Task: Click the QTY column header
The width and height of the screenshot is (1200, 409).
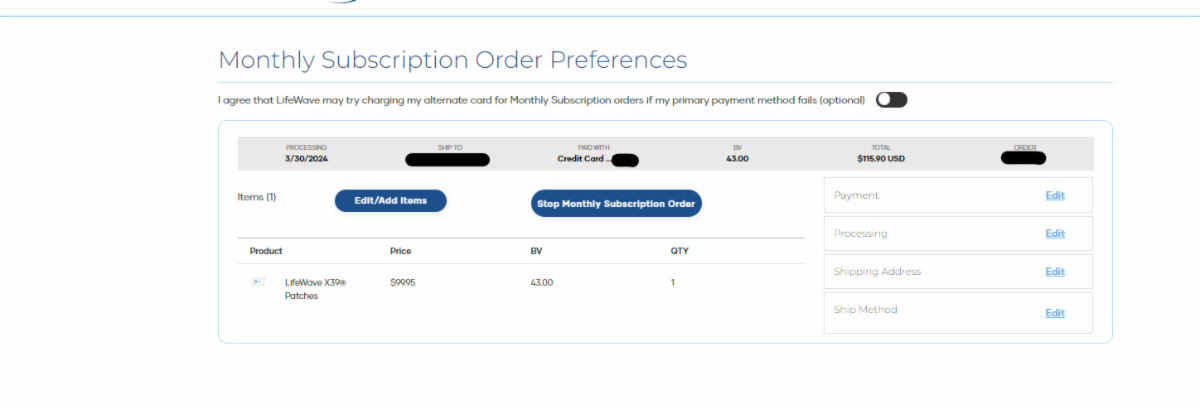Action: pyautogui.click(x=679, y=251)
